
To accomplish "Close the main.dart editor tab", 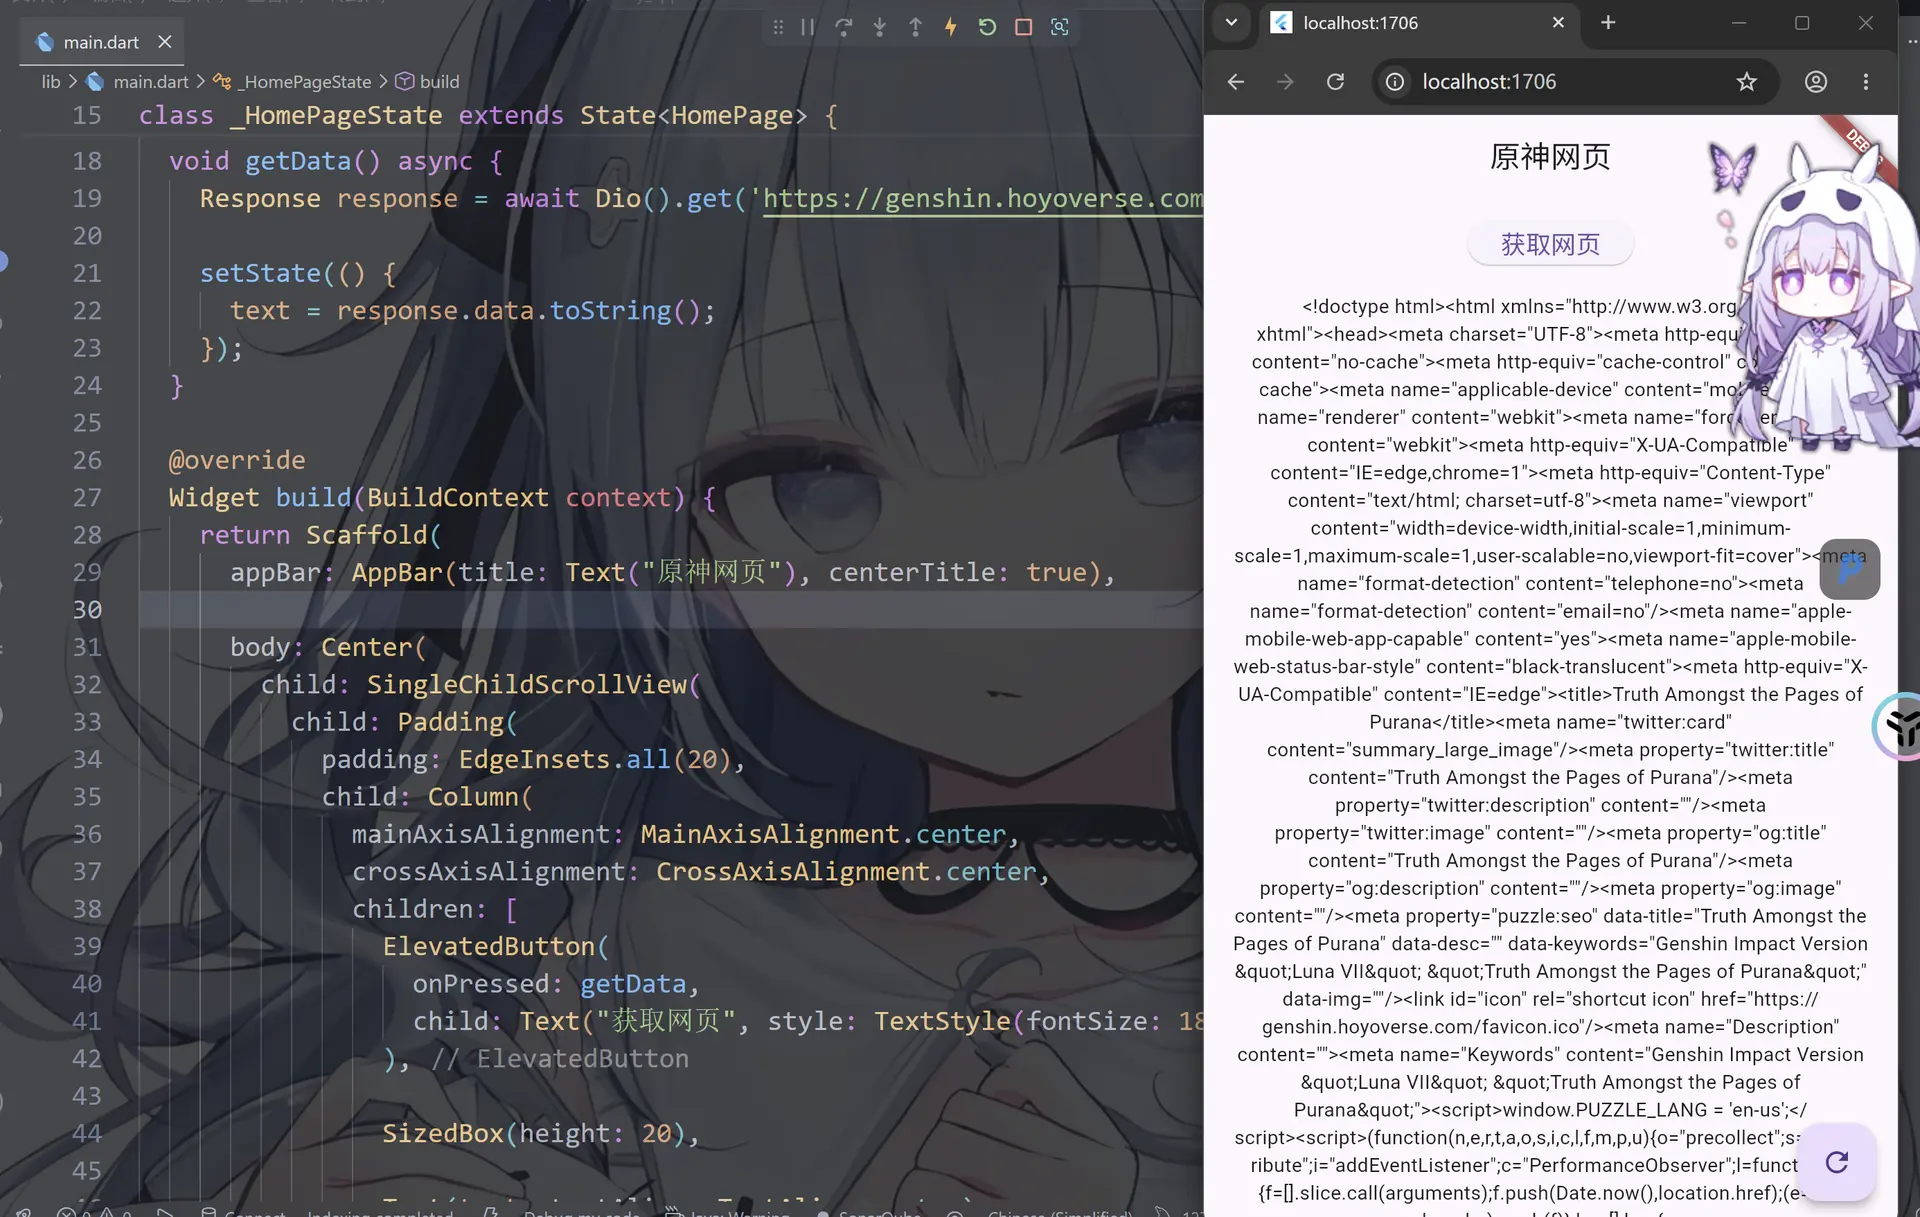I will [x=165, y=42].
